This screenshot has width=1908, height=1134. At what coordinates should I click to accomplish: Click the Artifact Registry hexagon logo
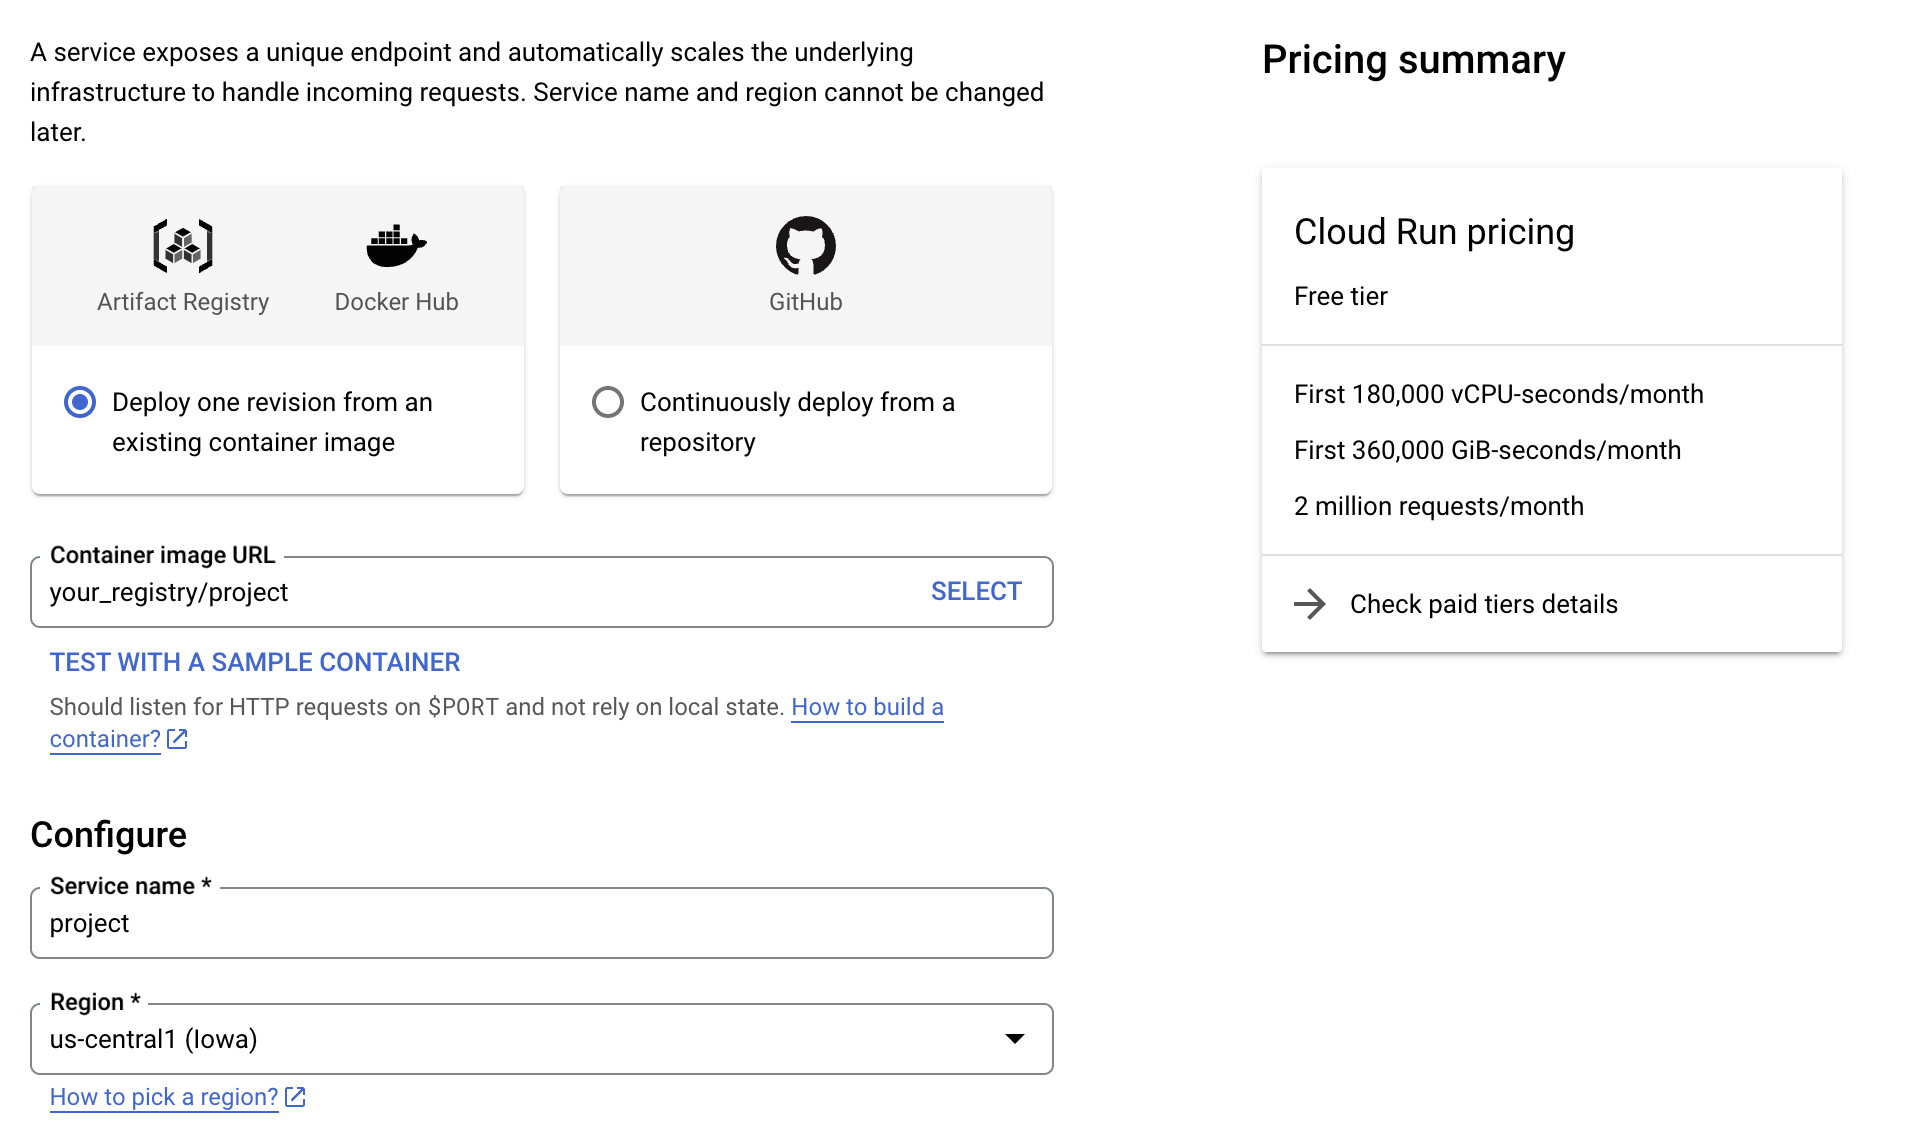point(183,243)
